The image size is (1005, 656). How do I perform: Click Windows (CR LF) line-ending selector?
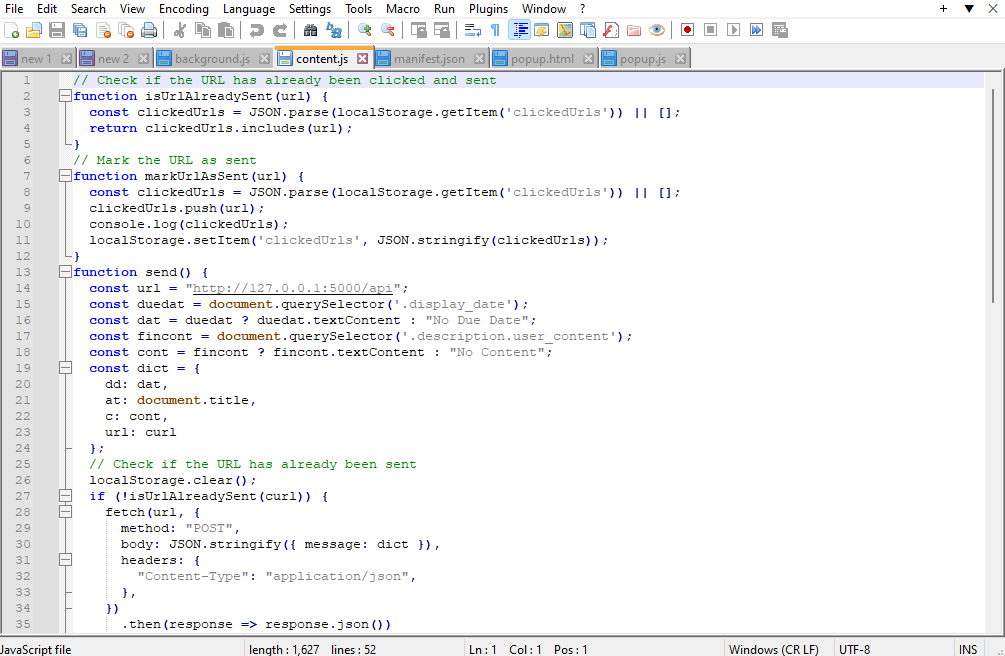point(774,650)
